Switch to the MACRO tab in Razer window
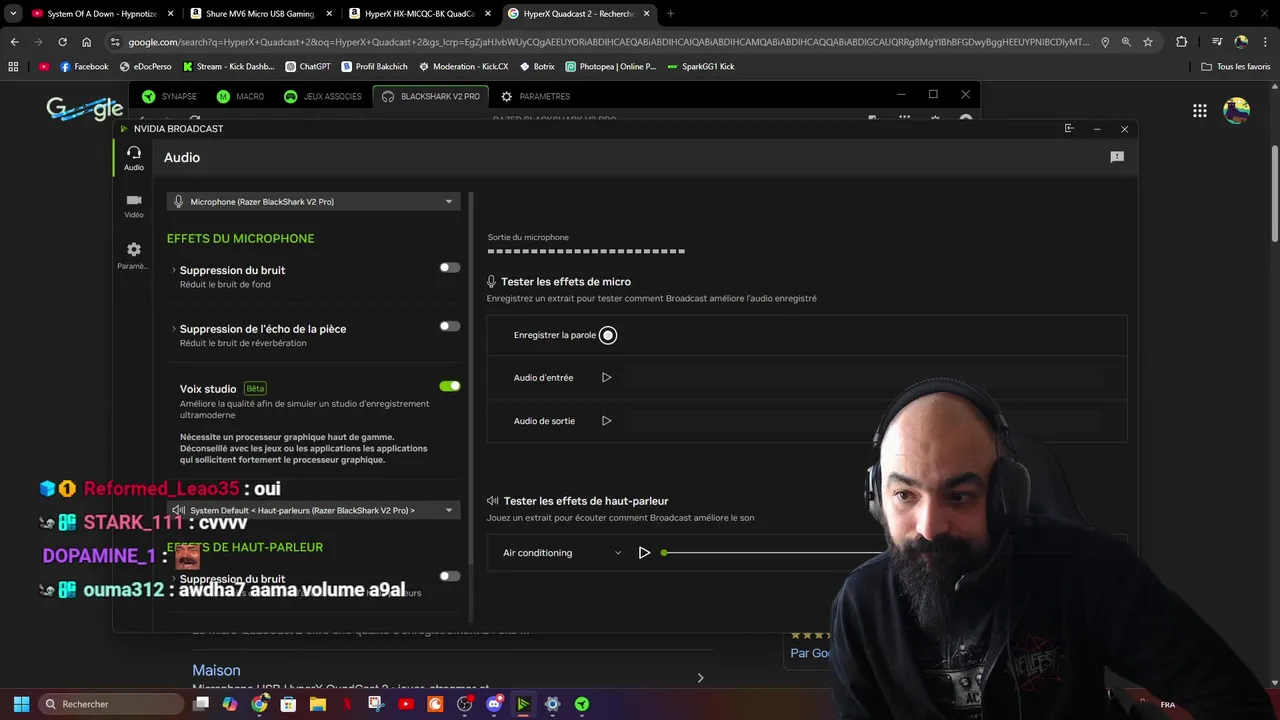Screen dimensions: 1280x720 point(240,96)
